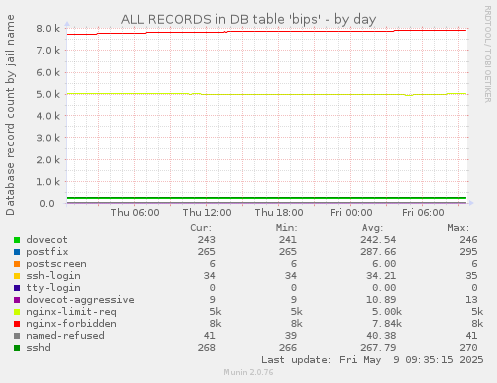Select the nginx-limit-req legend label
Image resolution: width=497 pixels, height=383 pixels.
[x=71, y=312]
